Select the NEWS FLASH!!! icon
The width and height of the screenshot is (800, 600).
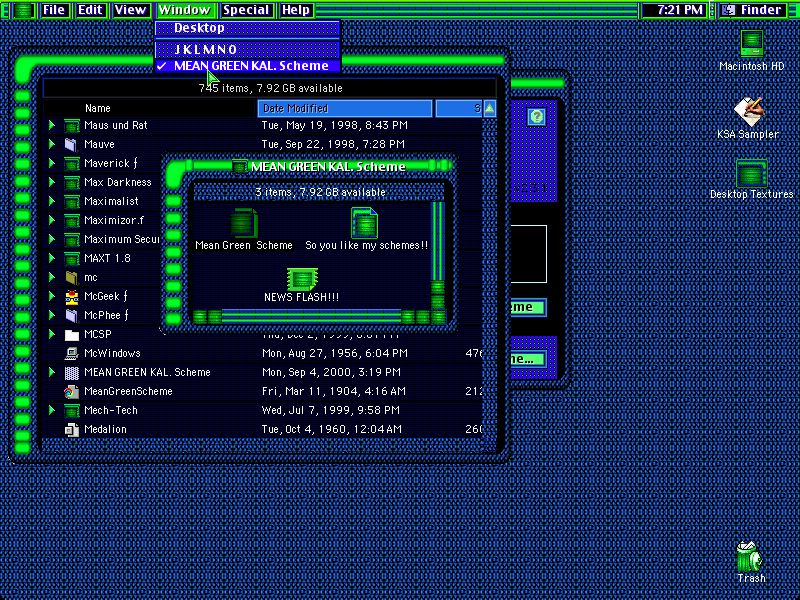click(x=302, y=279)
